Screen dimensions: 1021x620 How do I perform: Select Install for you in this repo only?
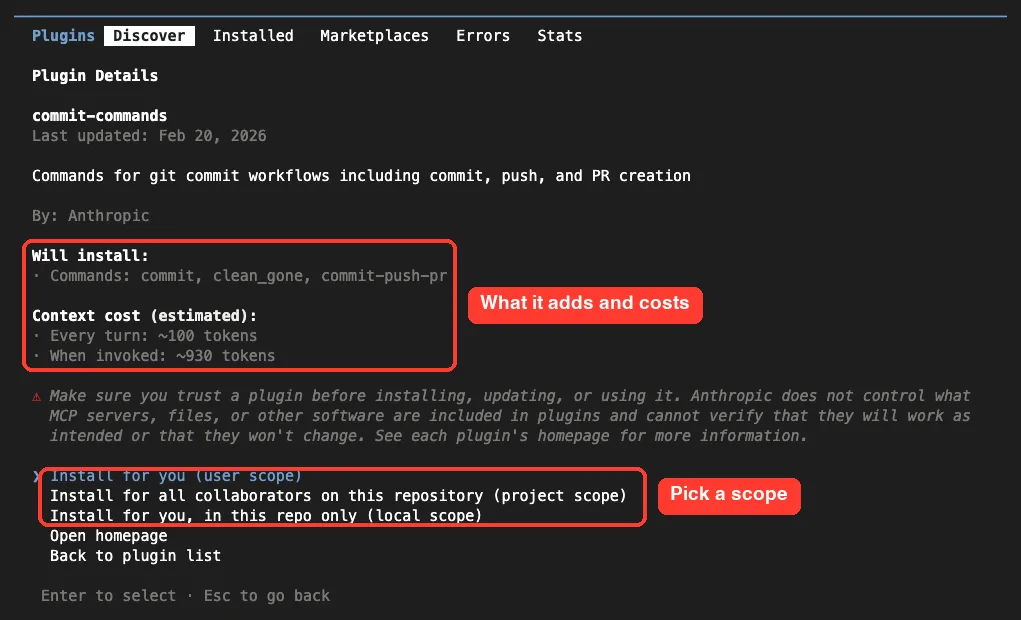pos(266,516)
